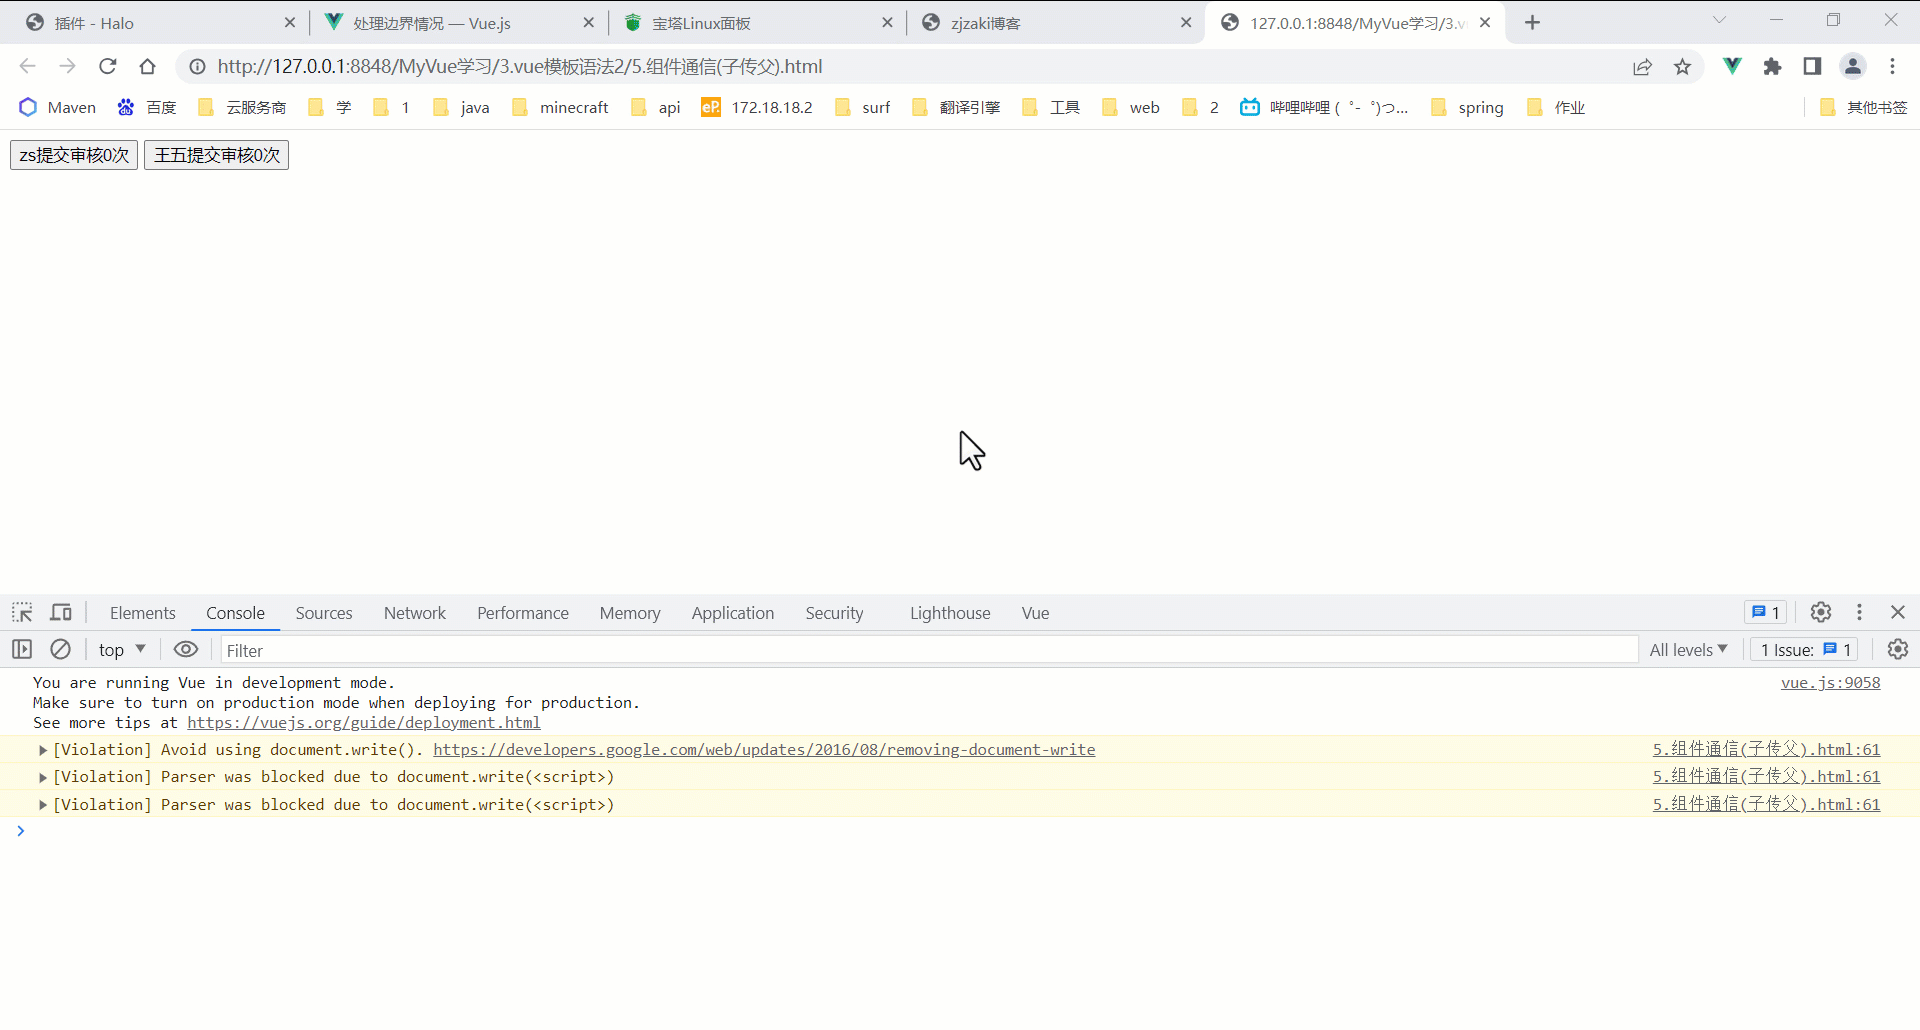
Task: Open DevTools settings gear
Action: coord(1820,612)
